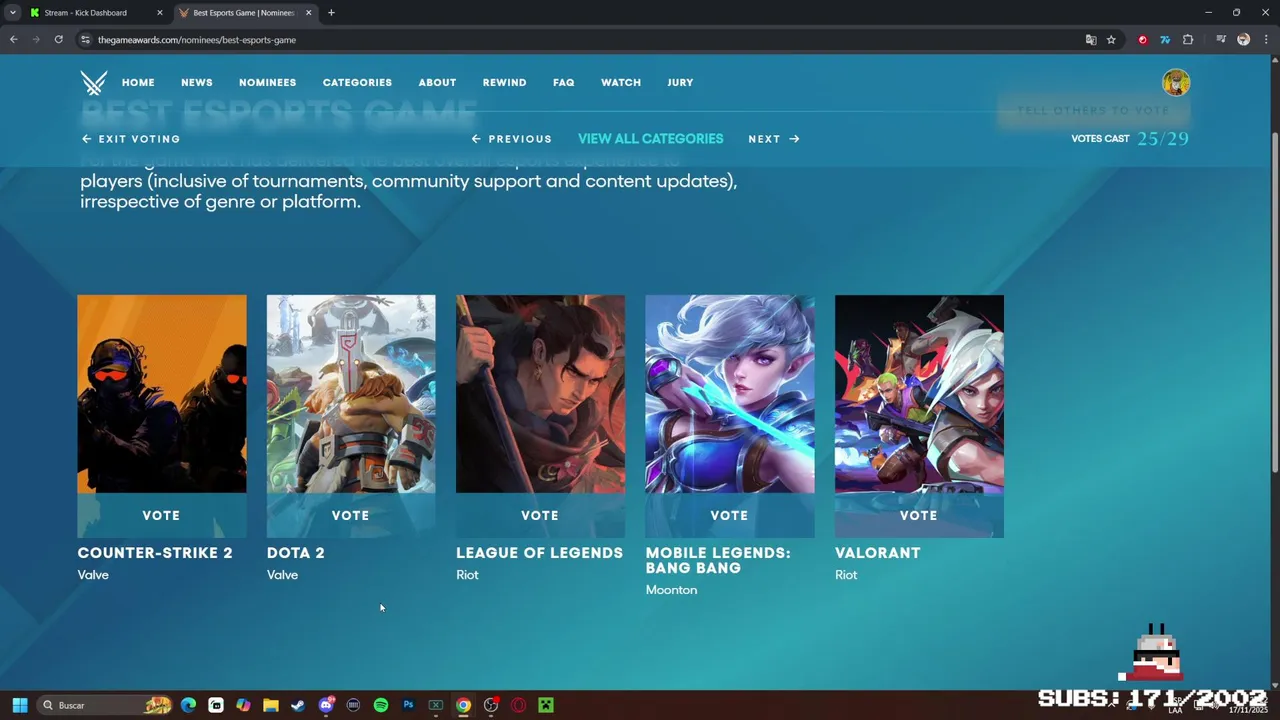Viewport: 1280px width, 720px height.
Task: Open Minecraft from the taskbar
Action: point(546,705)
